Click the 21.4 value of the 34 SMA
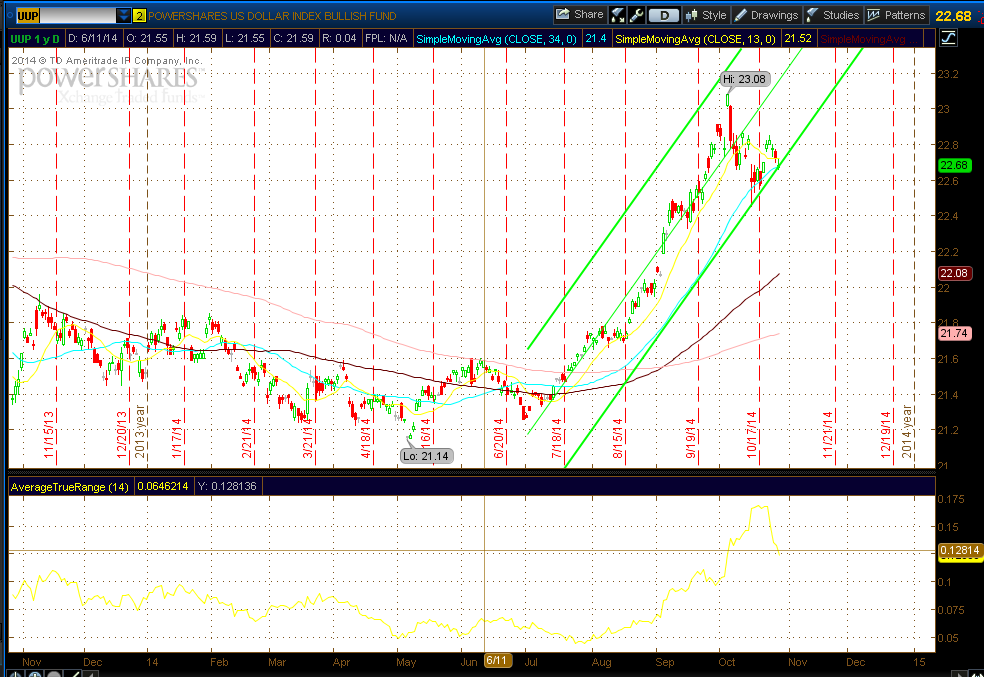This screenshot has width=984, height=677. click(x=596, y=39)
